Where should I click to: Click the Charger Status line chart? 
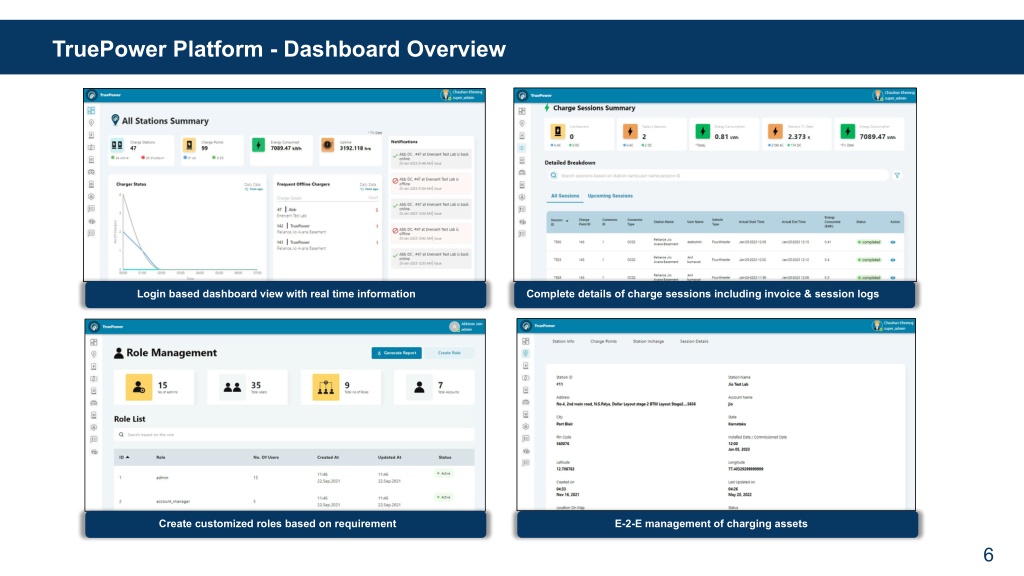pos(189,234)
